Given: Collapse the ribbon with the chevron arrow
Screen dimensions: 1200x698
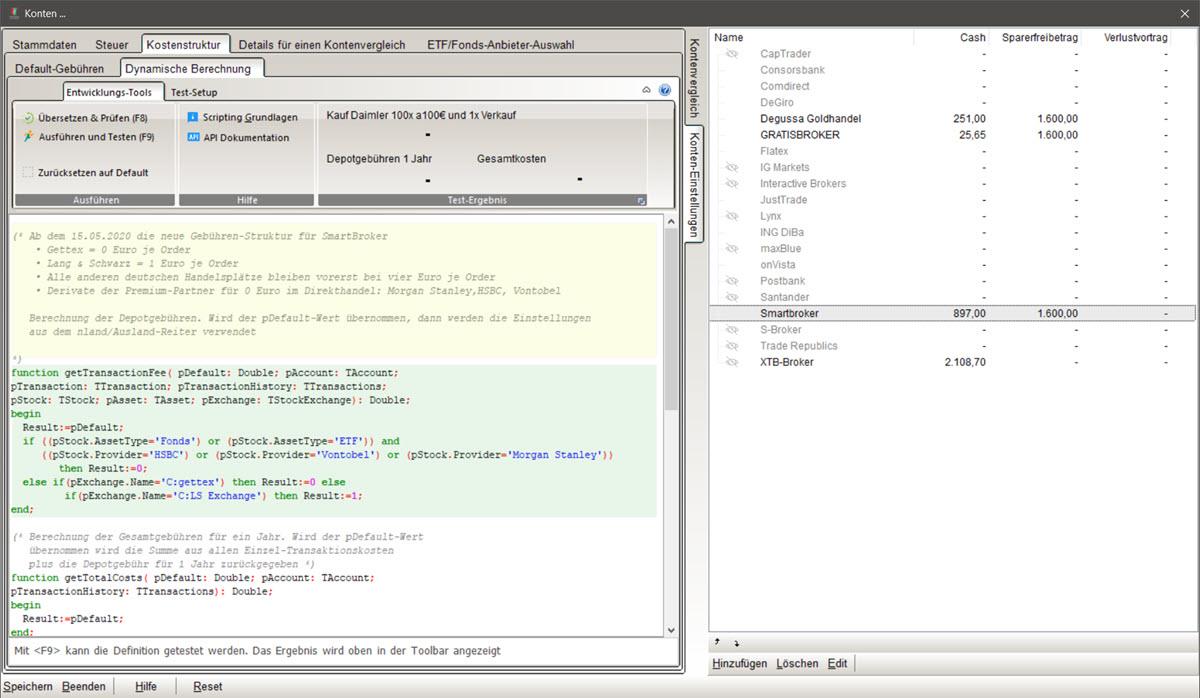Looking at the screenshot, I should pyautogui.click(x=646, y=90).
